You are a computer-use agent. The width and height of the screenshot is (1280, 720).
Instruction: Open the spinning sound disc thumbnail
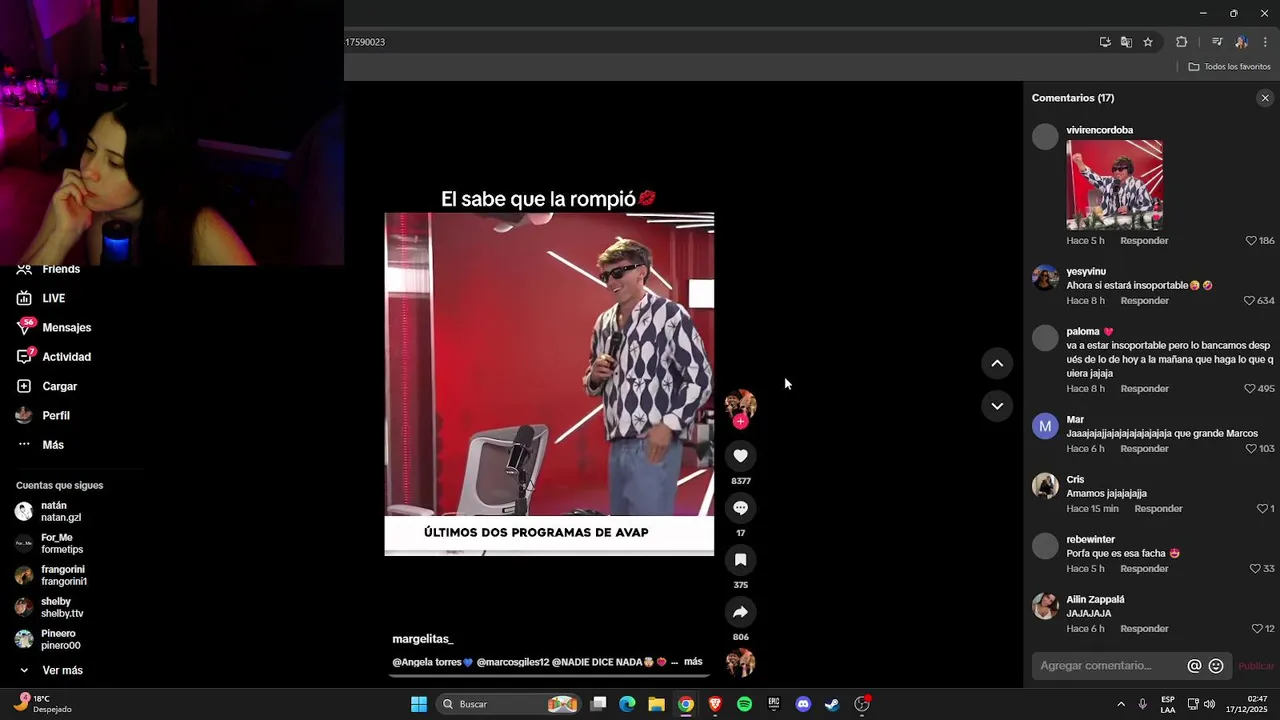(740, 663)
